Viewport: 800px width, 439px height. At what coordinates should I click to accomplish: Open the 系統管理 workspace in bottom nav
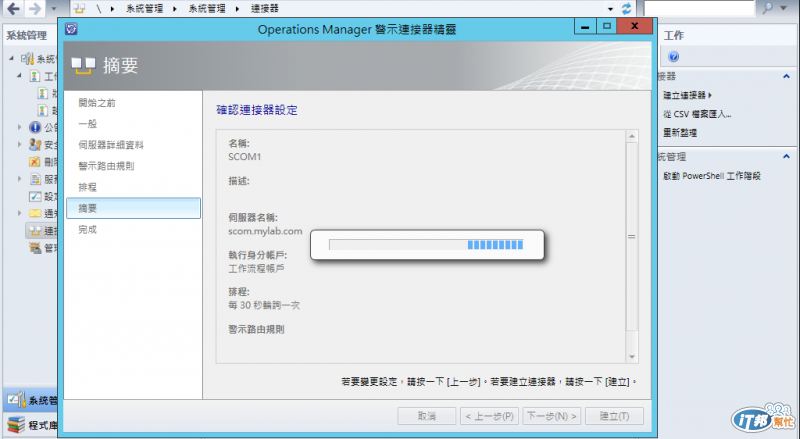(x=32, y=400)
